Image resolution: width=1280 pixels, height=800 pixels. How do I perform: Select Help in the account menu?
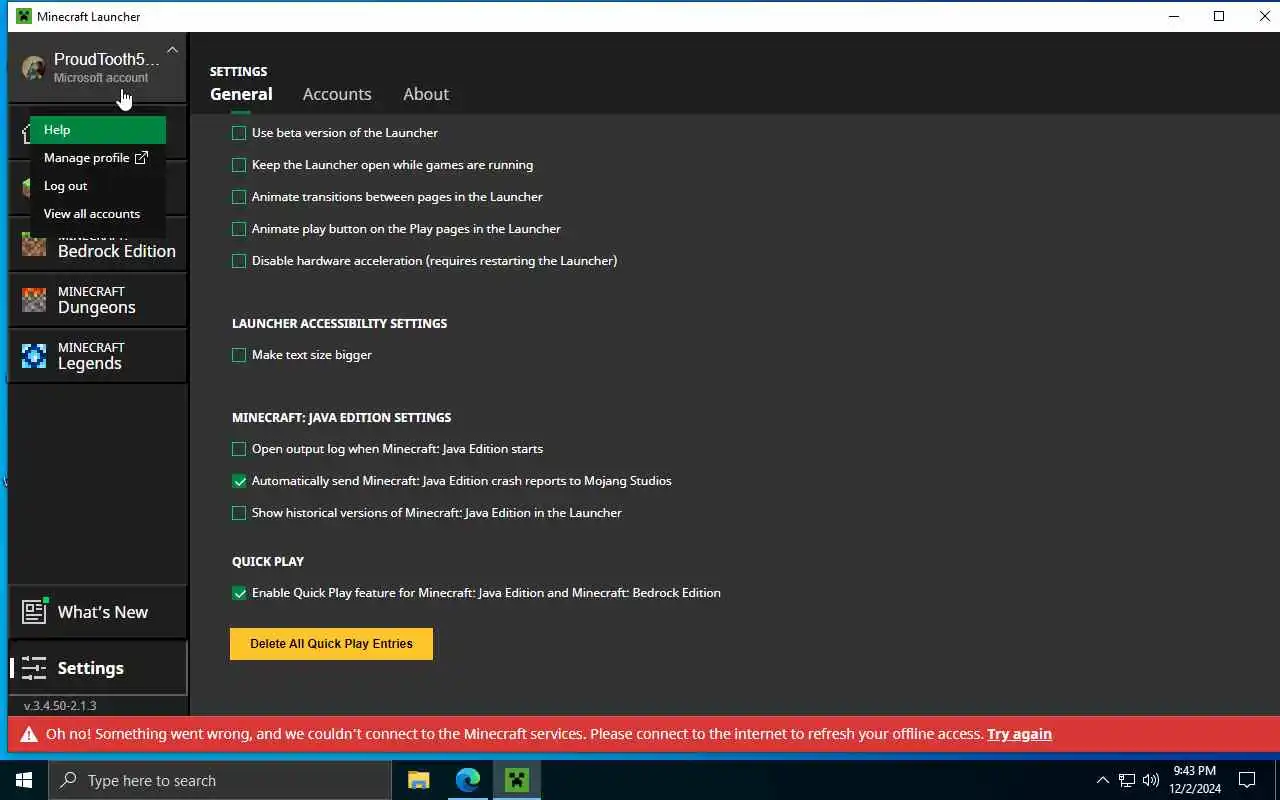[98, 130]
